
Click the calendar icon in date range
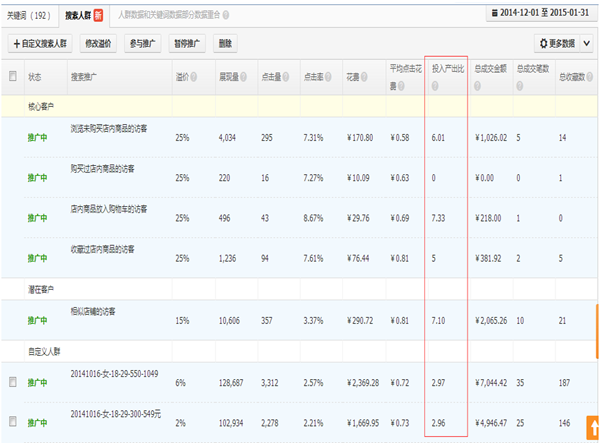tap(494, 13)
